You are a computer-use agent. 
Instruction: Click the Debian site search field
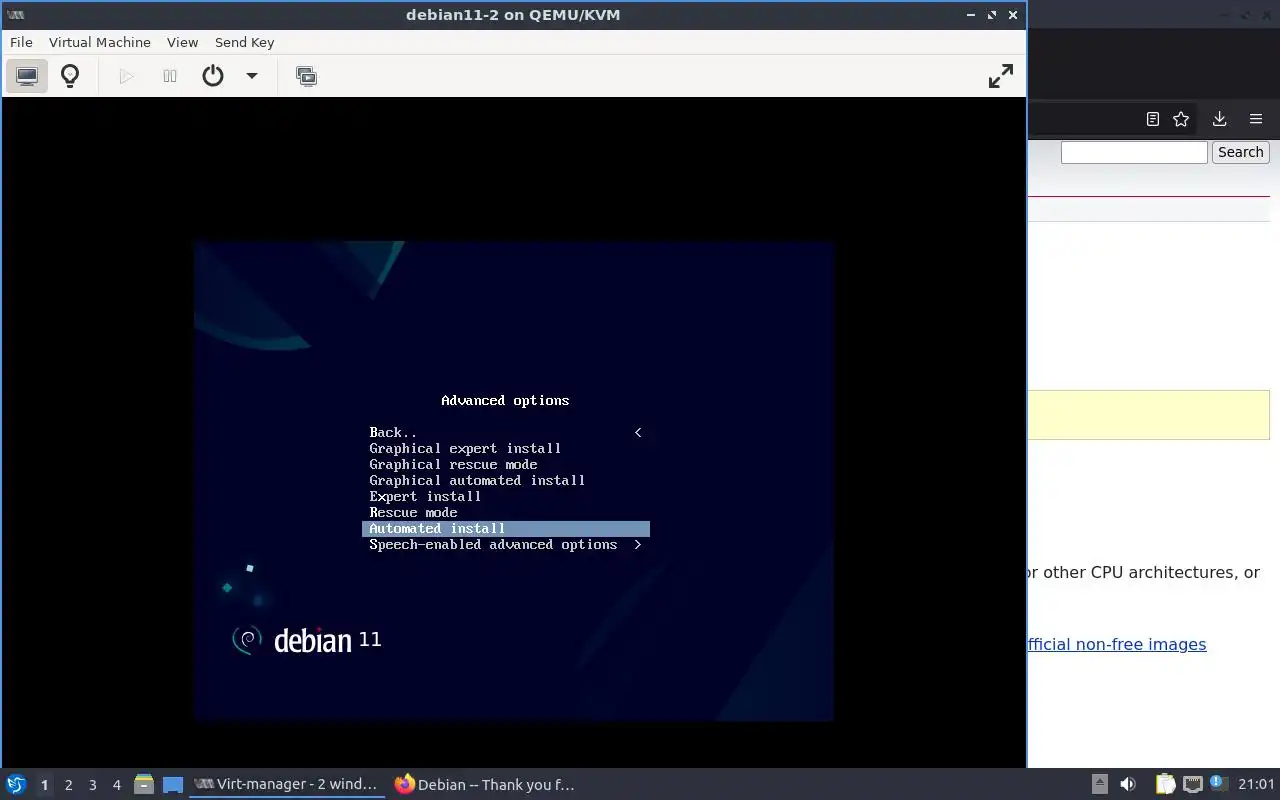1134,152
